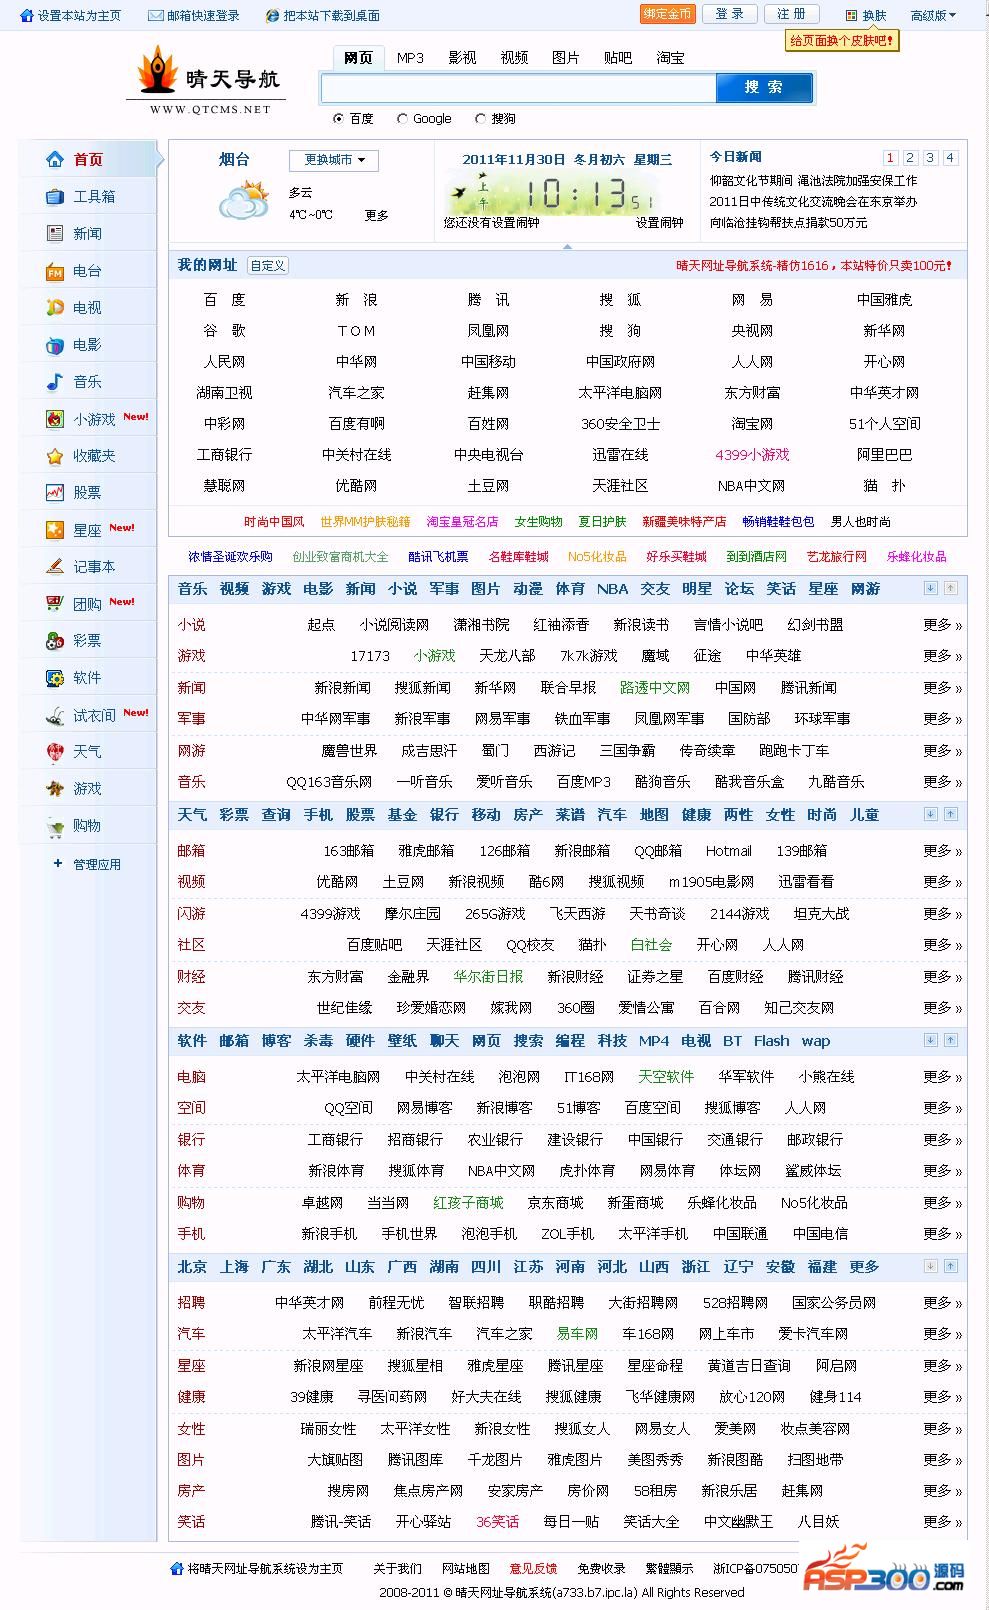Screen dimensions: 989x1610
Task: Click the search text input field
Action: (518, 88)
